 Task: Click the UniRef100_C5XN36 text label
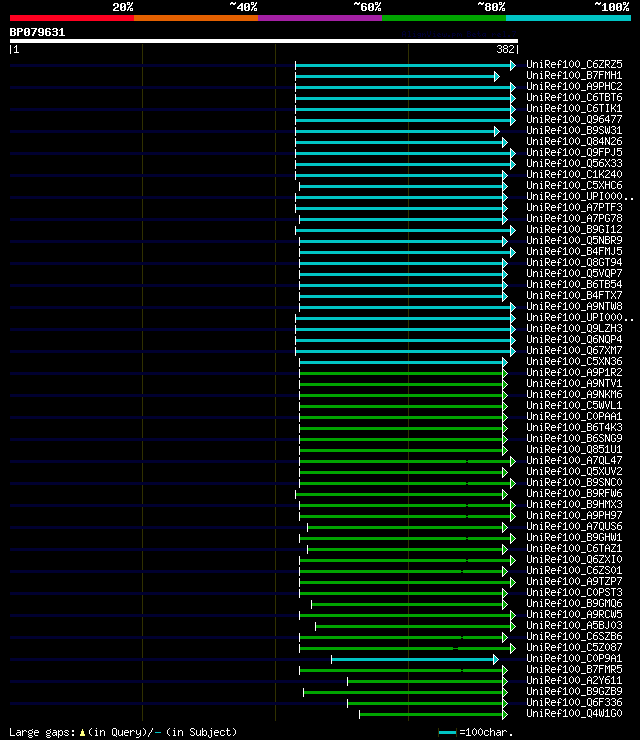point(574,362)
